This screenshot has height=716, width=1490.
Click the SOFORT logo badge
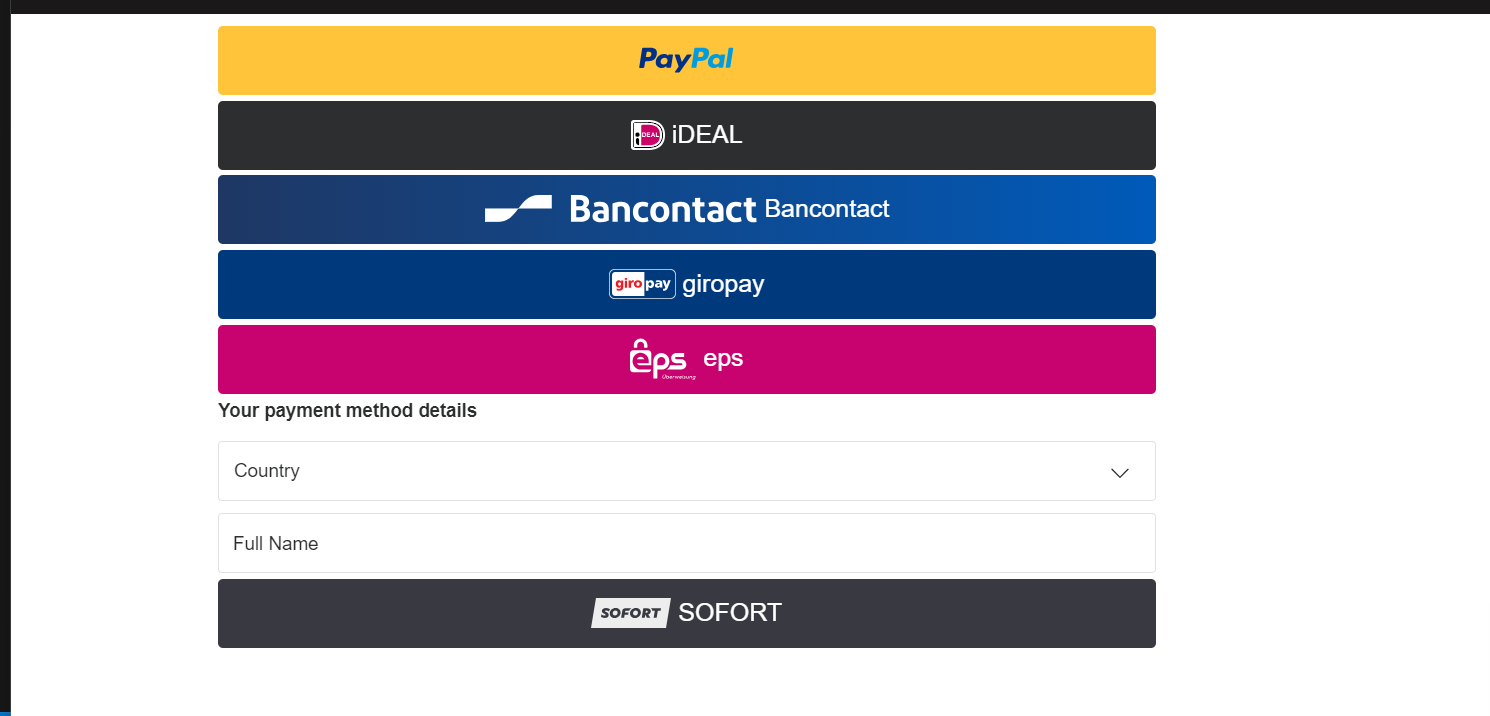(630, 613)
